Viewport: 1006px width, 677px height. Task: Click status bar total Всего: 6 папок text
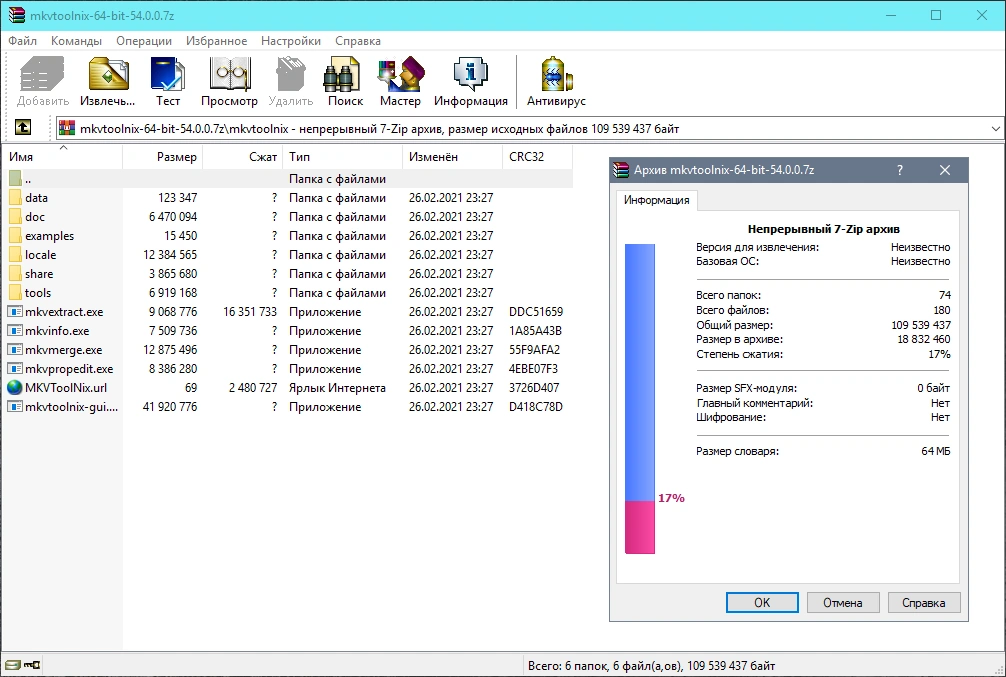[651, 665]
